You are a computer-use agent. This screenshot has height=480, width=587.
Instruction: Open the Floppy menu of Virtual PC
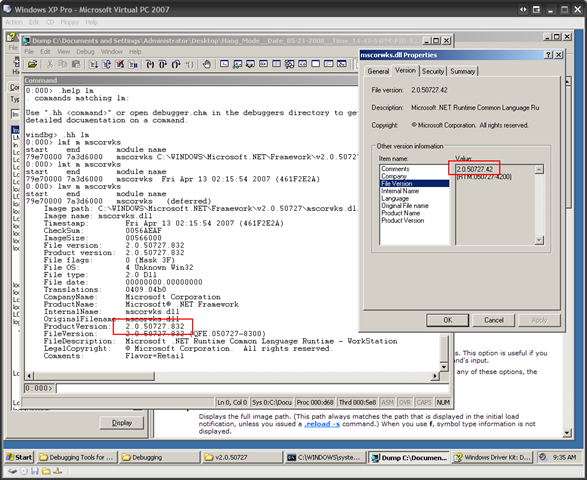point(70,22)
